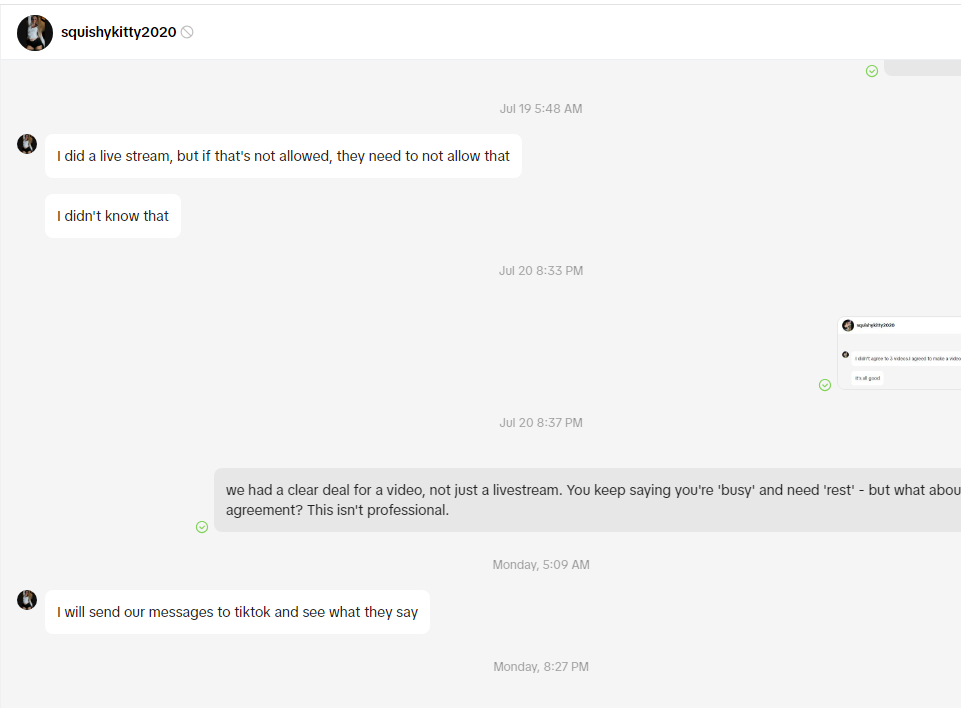Select the 'I didn't know that' message

pos(113,216)
